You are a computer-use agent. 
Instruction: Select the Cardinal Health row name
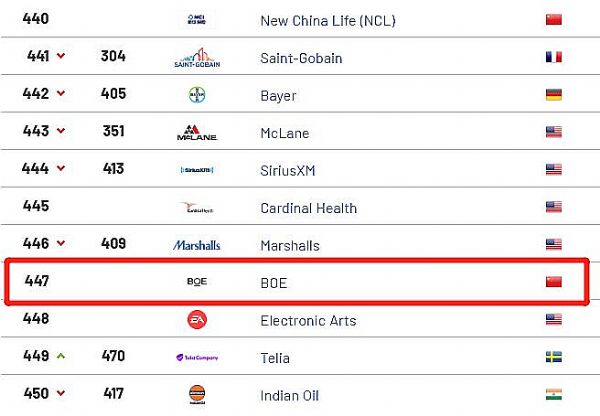point(308,208)
